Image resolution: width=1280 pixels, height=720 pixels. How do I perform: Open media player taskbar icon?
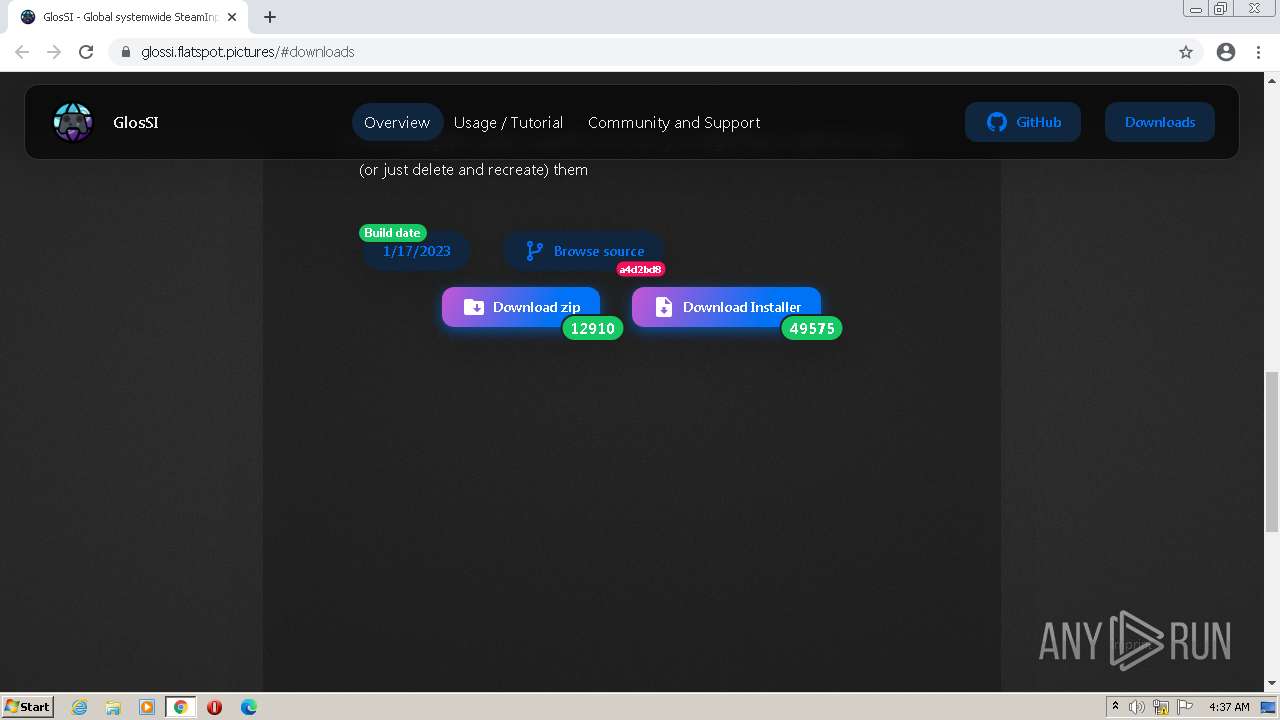coord(147,707)
